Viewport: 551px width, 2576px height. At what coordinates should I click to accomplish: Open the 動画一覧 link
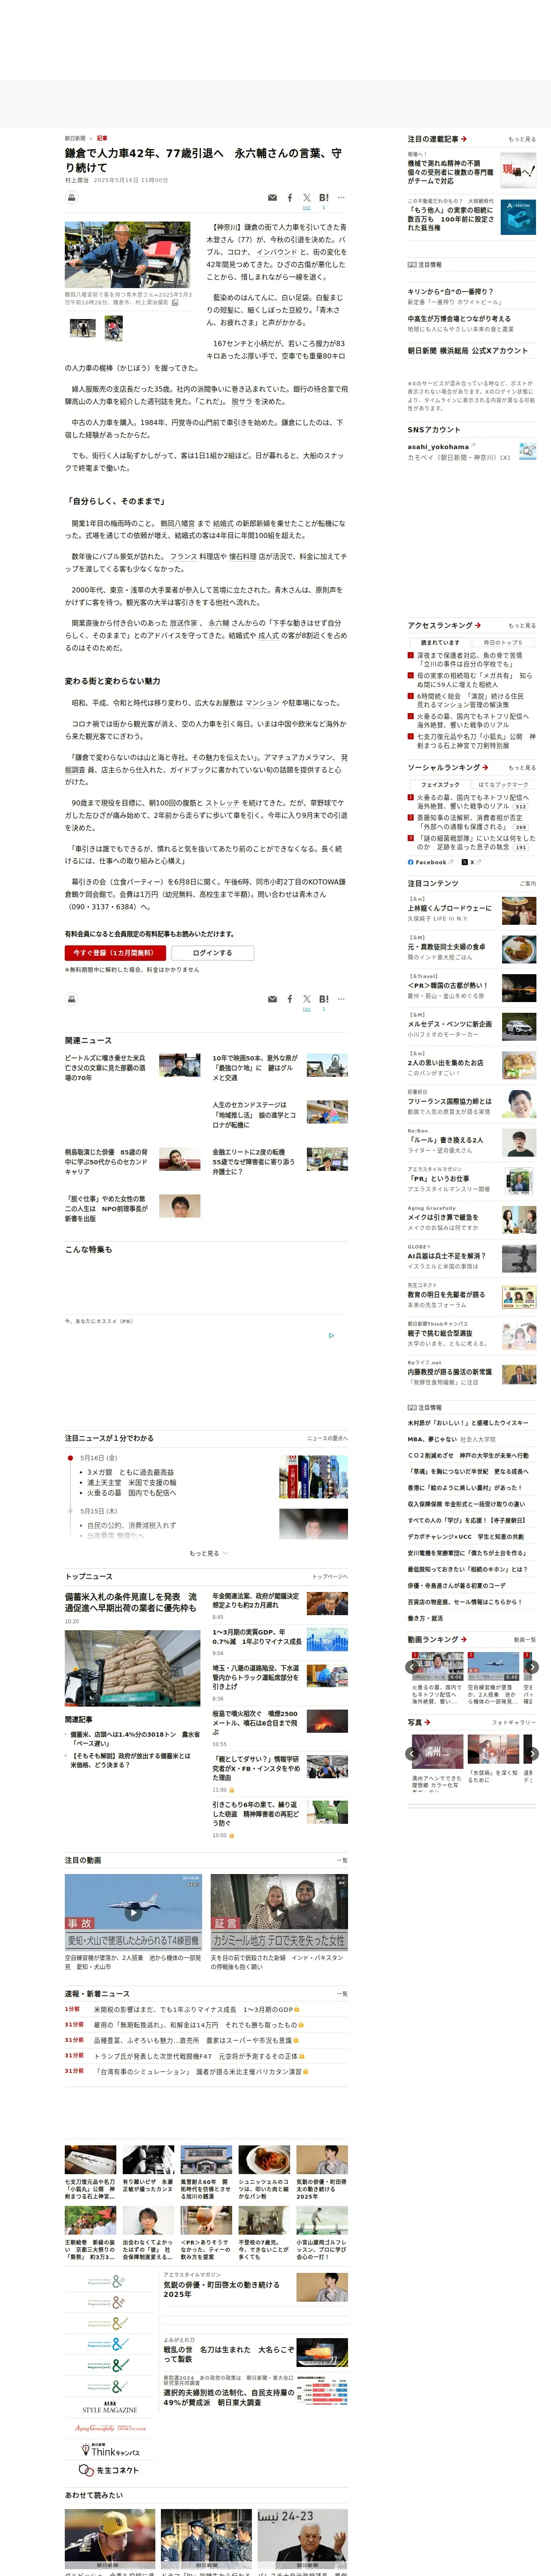[x=525, y=1639]
